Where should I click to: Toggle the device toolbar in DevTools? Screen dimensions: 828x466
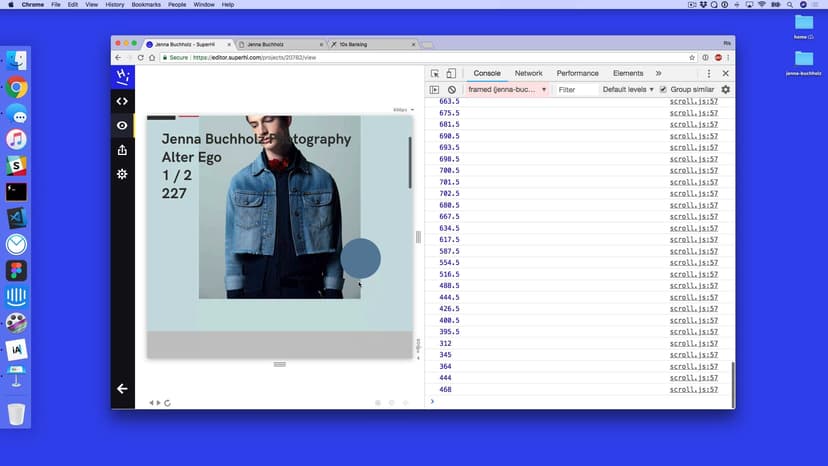pyautogui.click(x=451, y=74)
